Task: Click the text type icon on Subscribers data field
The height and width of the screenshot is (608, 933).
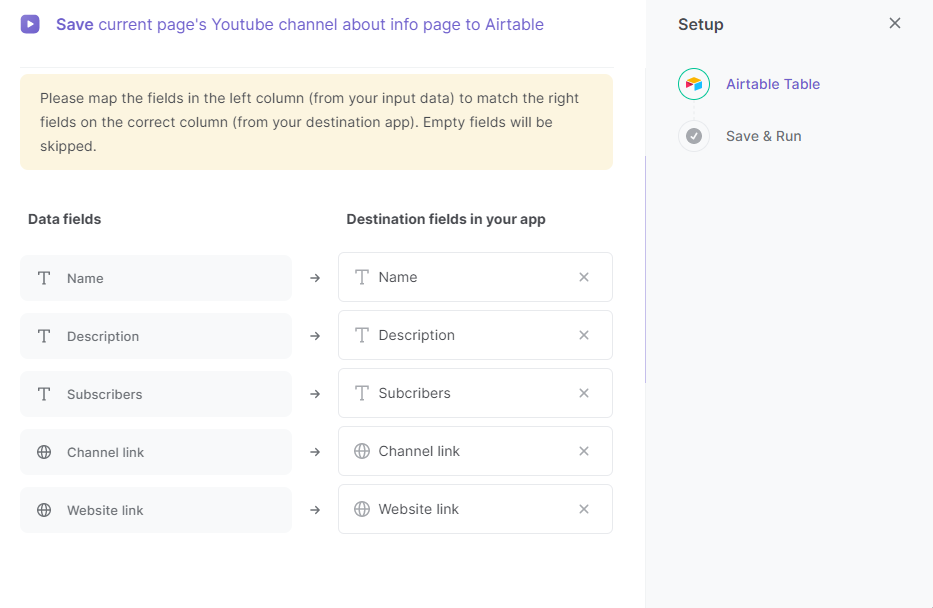Action: point(44,394)
